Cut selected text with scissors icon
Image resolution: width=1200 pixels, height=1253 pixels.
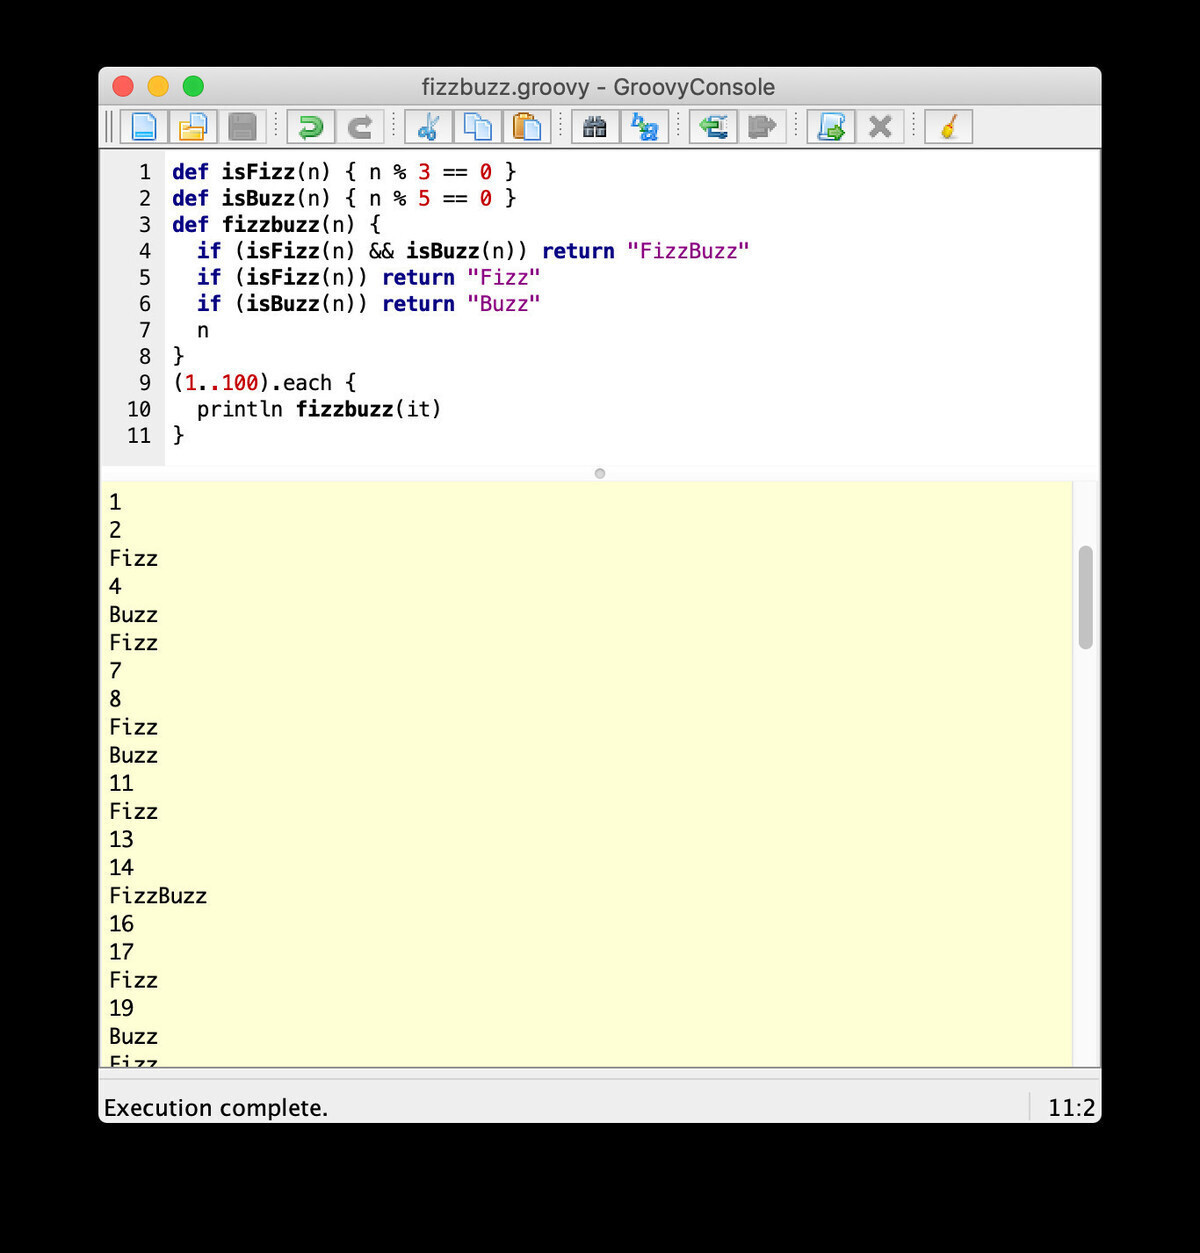click(x=428, y=127)
